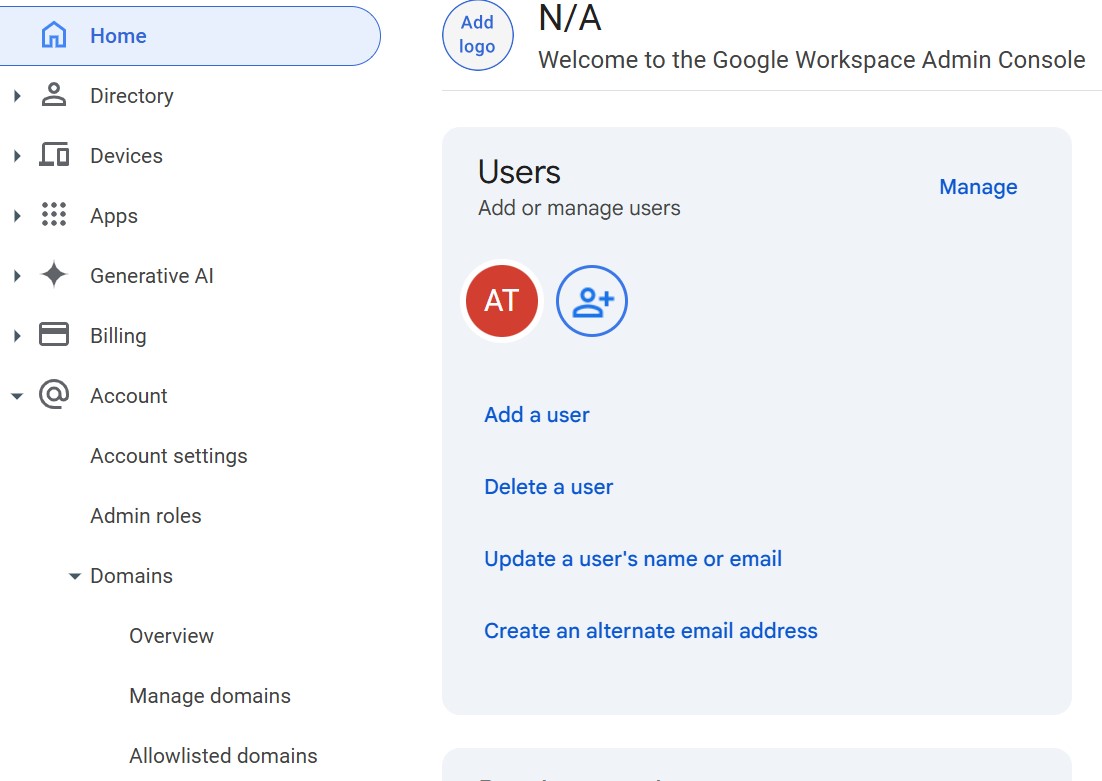Viewport: 1102px width, 781px height.
Task: Click the Add logo circle button
Action: (x=477, y=35)
